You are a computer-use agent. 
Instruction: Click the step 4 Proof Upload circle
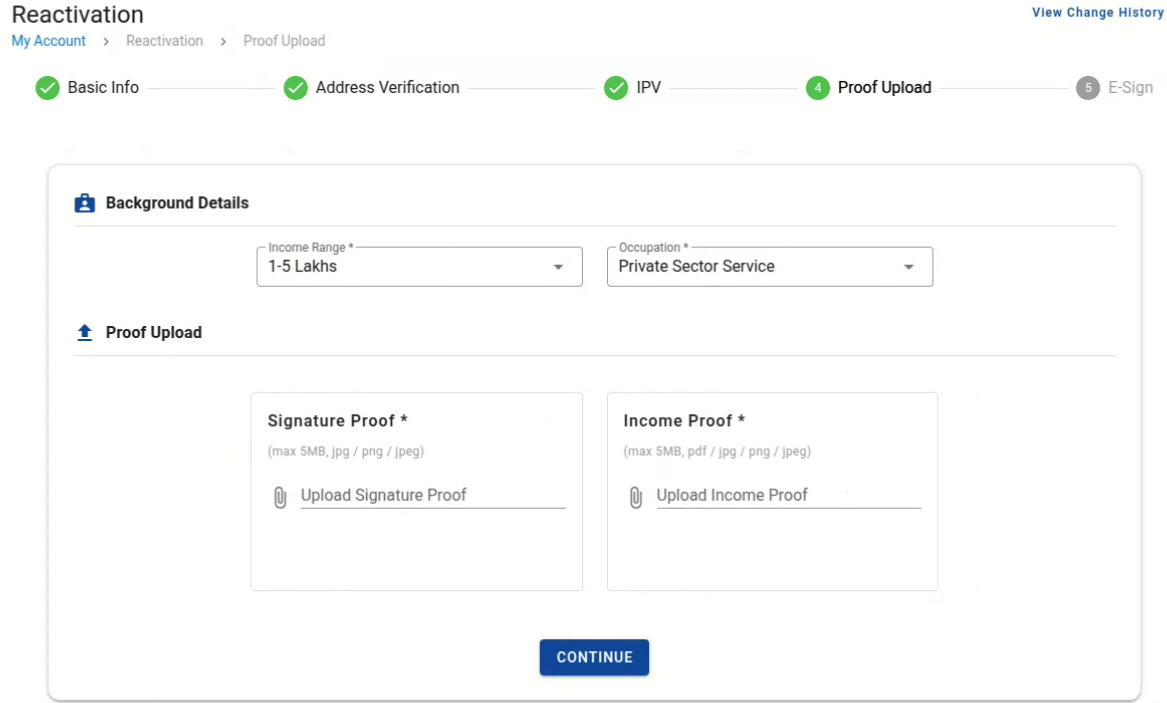(x=818, y=88)
